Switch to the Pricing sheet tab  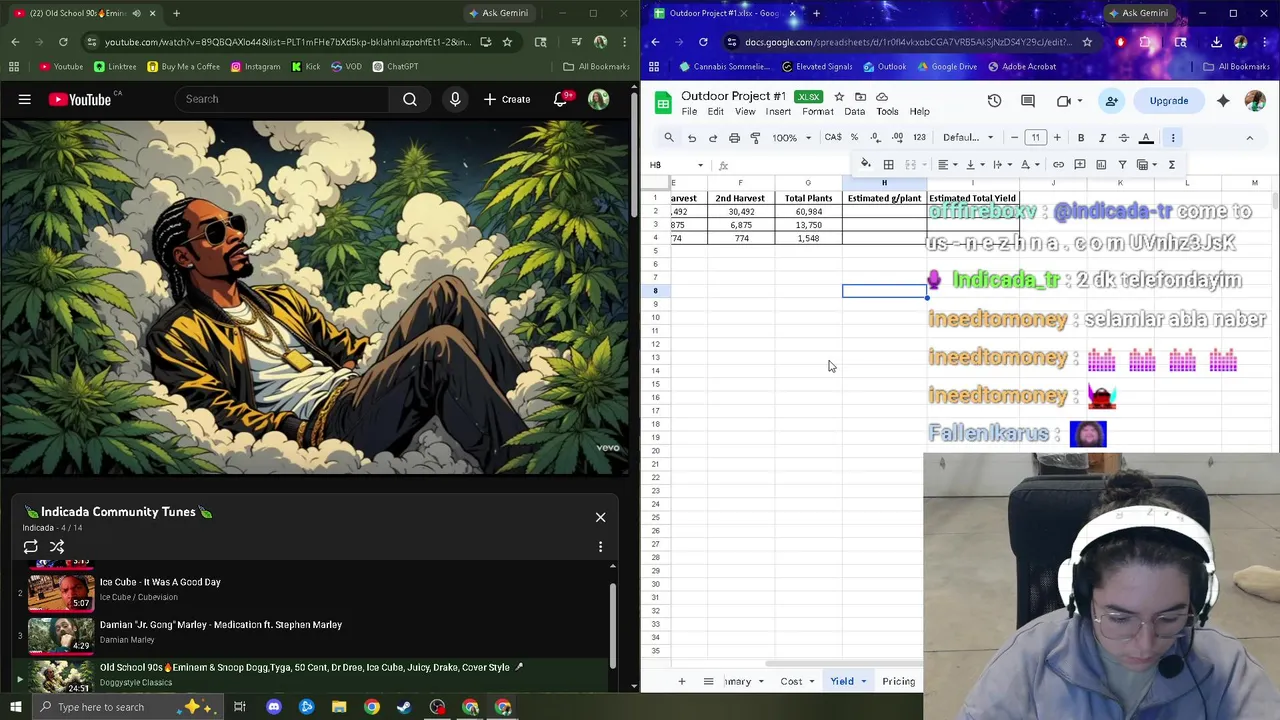coord(898,682)
